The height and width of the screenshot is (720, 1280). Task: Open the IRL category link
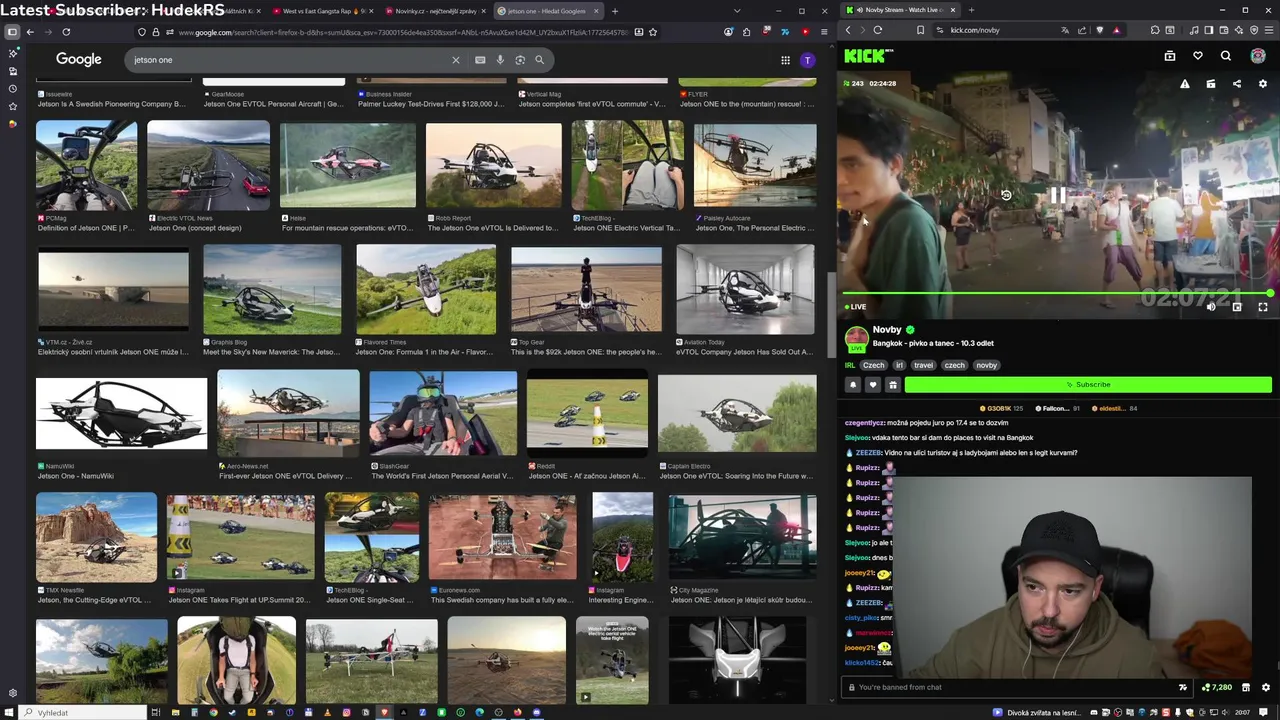(850, 365)
